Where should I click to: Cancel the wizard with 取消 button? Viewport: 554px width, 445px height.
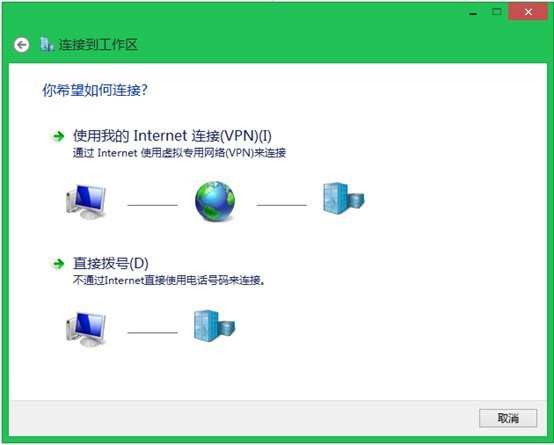point(508,418)
